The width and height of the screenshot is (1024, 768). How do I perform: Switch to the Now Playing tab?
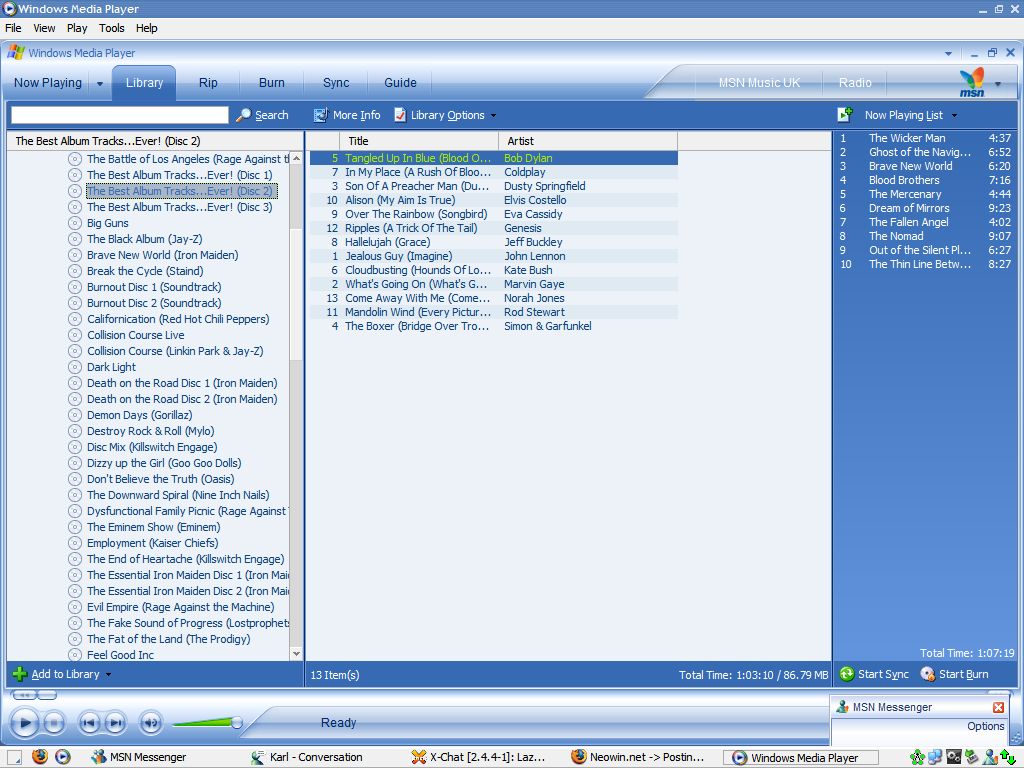(x=48, y=83)
